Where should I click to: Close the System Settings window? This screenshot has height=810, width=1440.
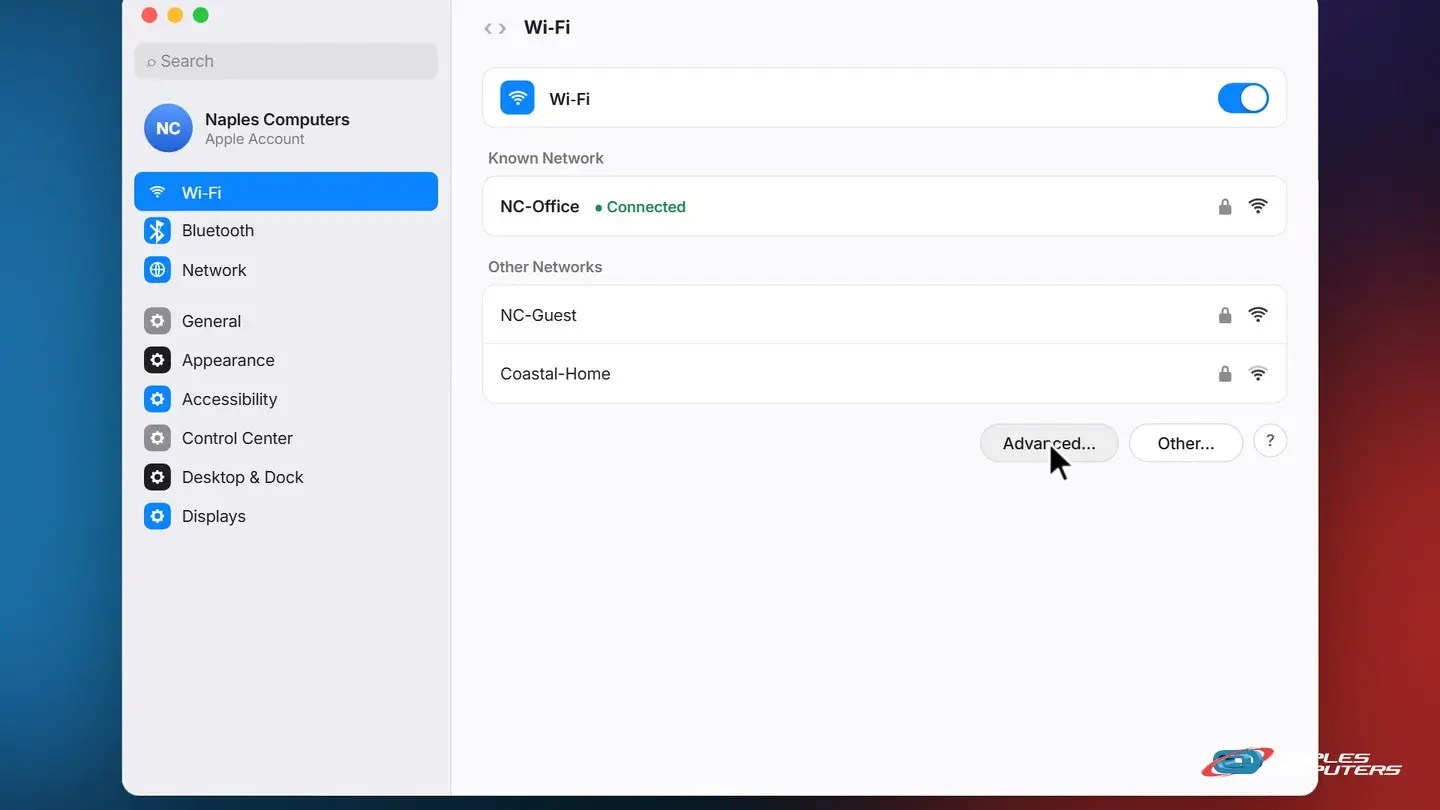coord(149,15)
